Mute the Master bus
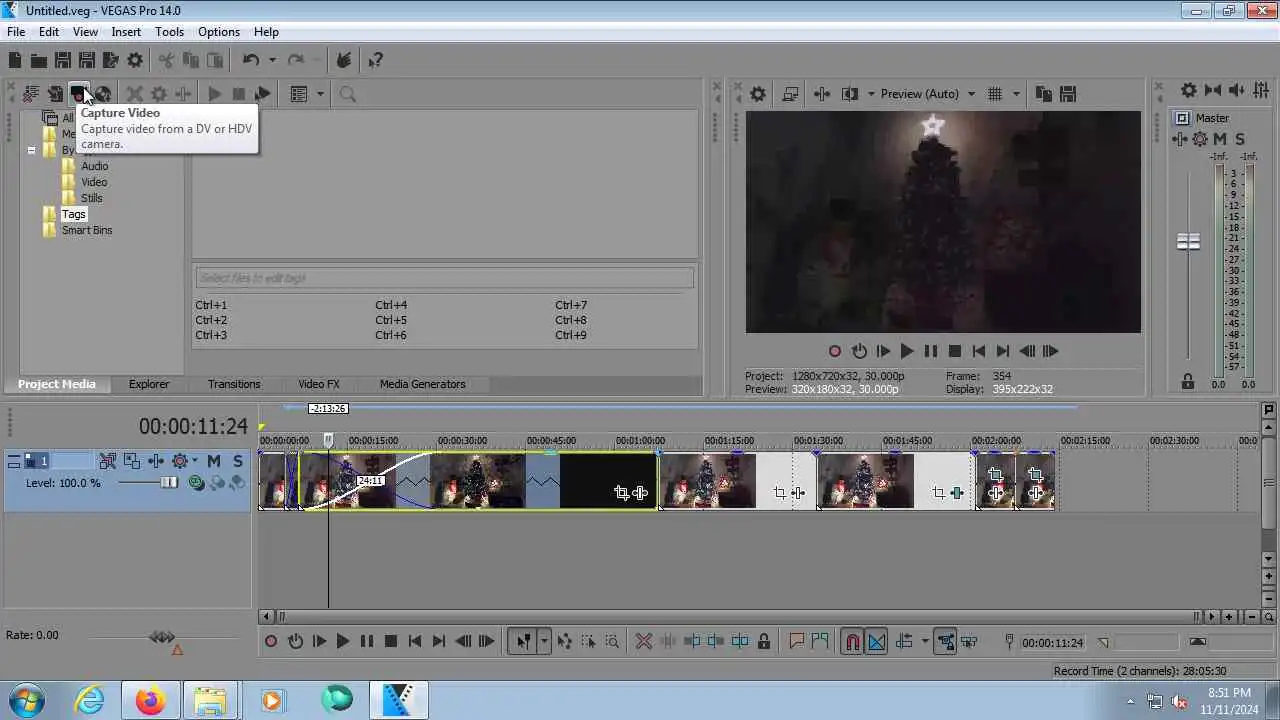 click(x=1220, y=139)
